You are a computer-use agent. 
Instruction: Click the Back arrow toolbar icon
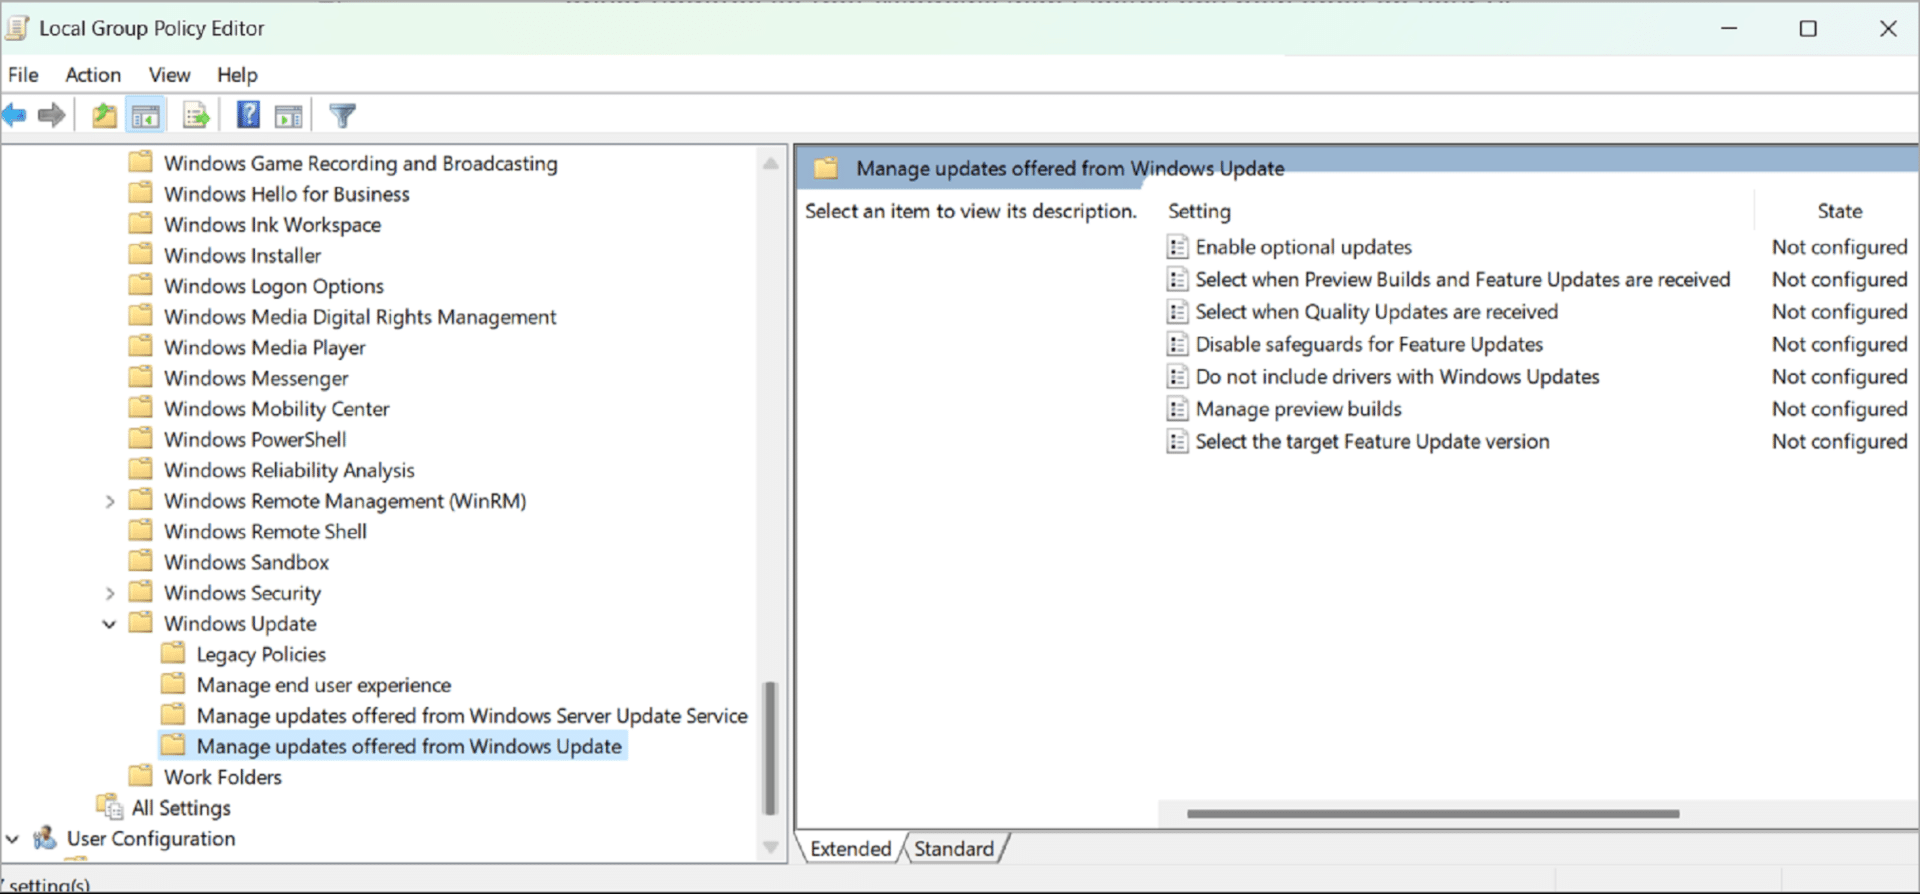click(15, 116)
